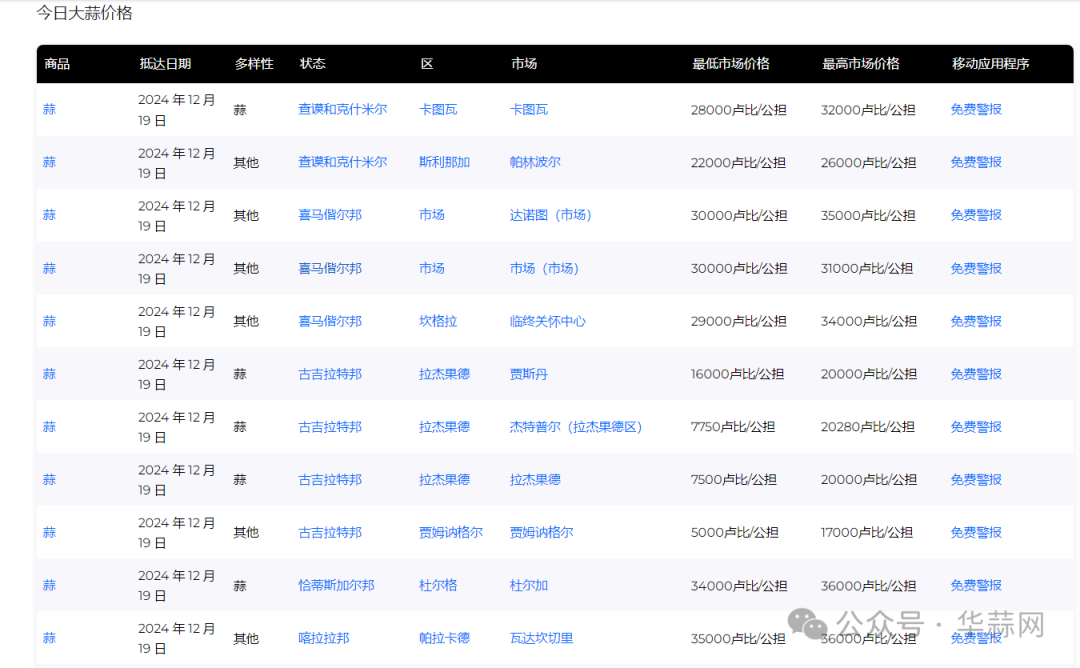Click the 35000卢比/公担 minimum price in 瓦达坎切里 row
This screenshot has height=668, width=1080.
(x=738, y=639)
